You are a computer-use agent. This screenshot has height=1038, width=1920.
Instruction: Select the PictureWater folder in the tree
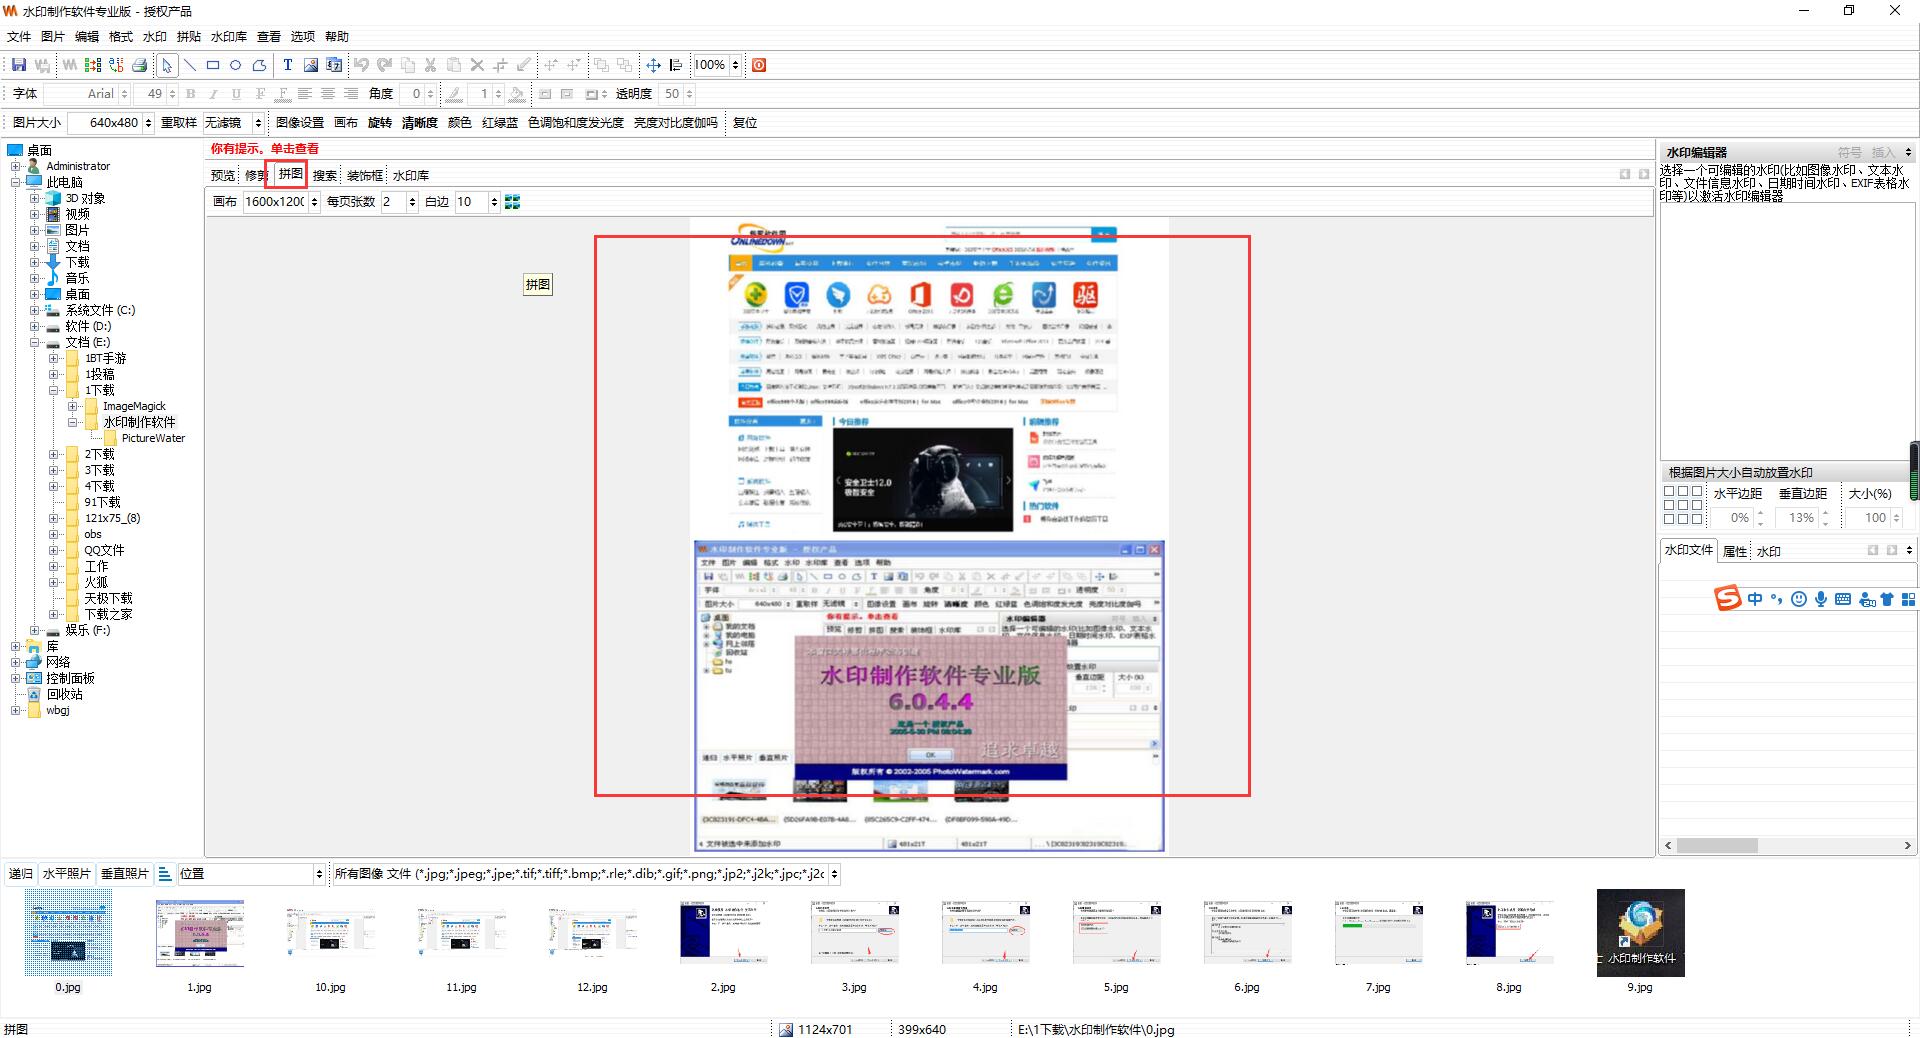(x=153, y=438)
